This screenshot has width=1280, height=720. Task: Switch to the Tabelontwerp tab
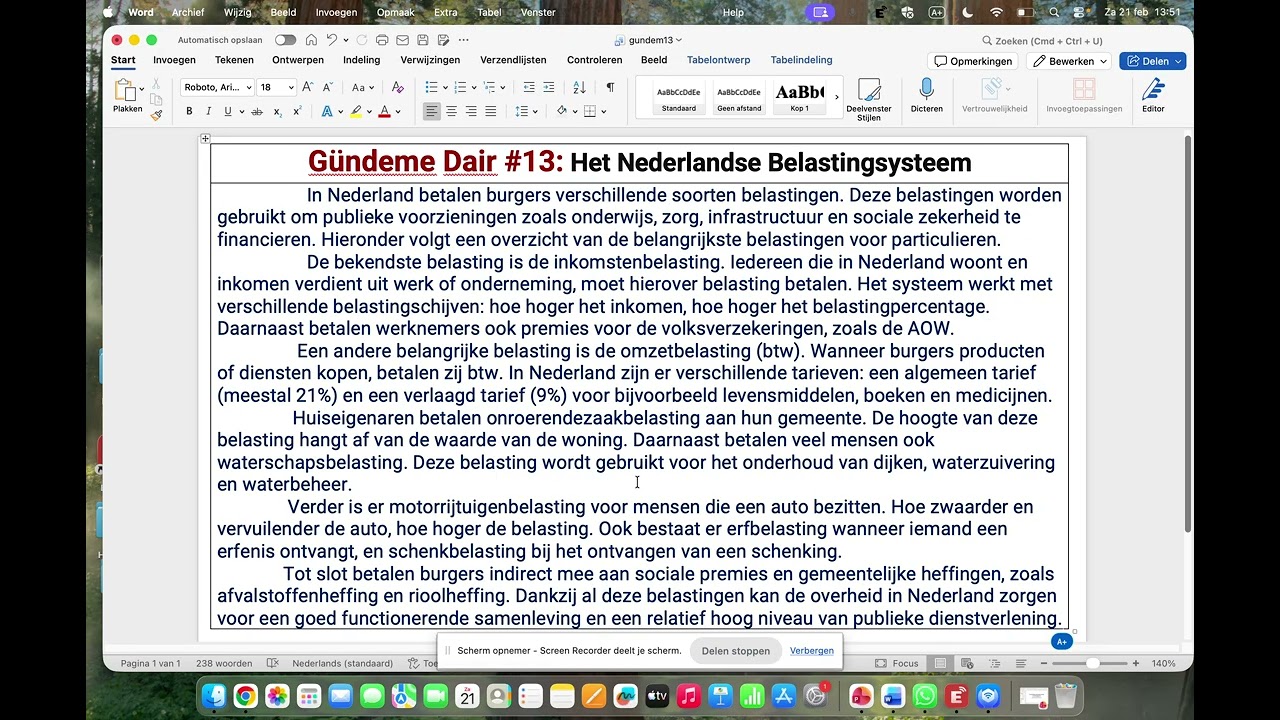(x=718, y=60)
